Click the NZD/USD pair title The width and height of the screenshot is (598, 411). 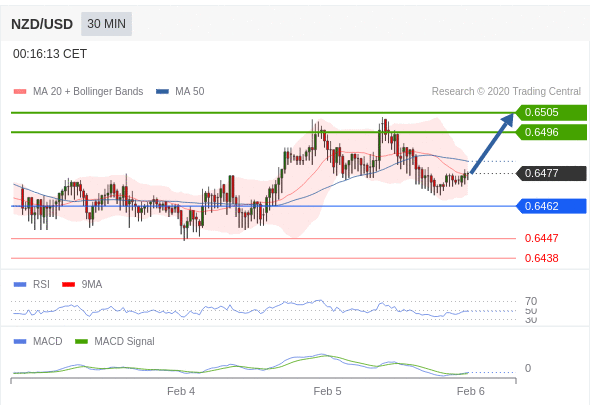pos(42,24)
